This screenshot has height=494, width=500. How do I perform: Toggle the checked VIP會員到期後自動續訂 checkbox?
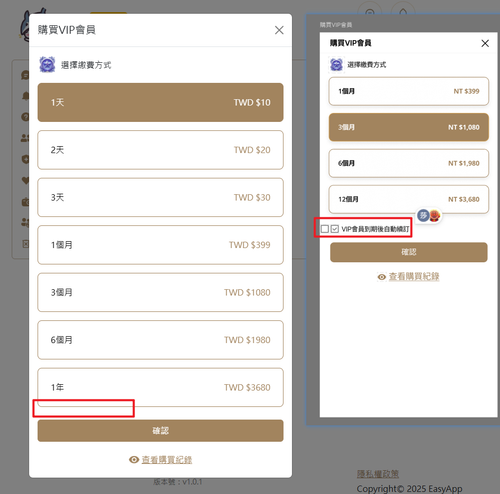coord(335,229)
